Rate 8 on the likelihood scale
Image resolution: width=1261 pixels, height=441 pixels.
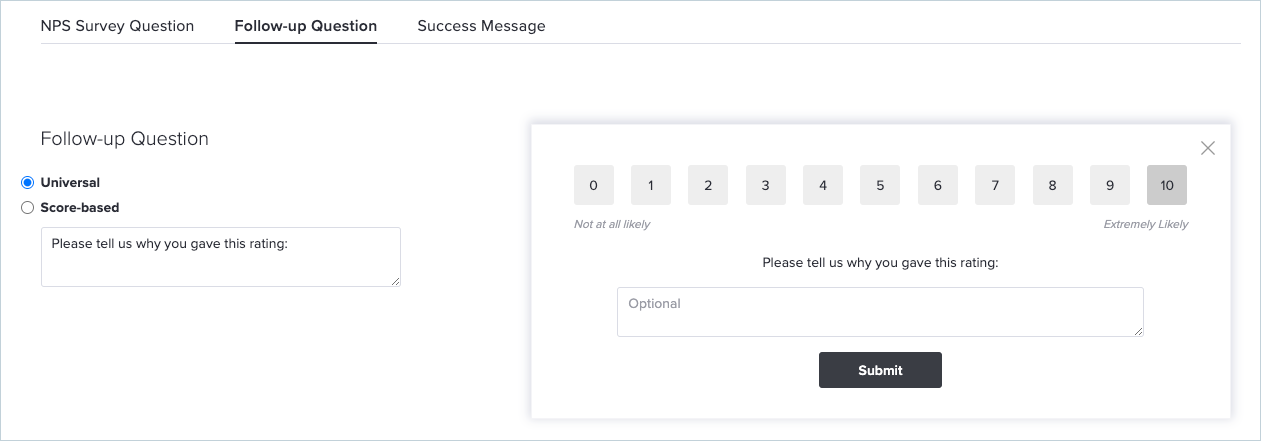click(x=1053, y=185)
